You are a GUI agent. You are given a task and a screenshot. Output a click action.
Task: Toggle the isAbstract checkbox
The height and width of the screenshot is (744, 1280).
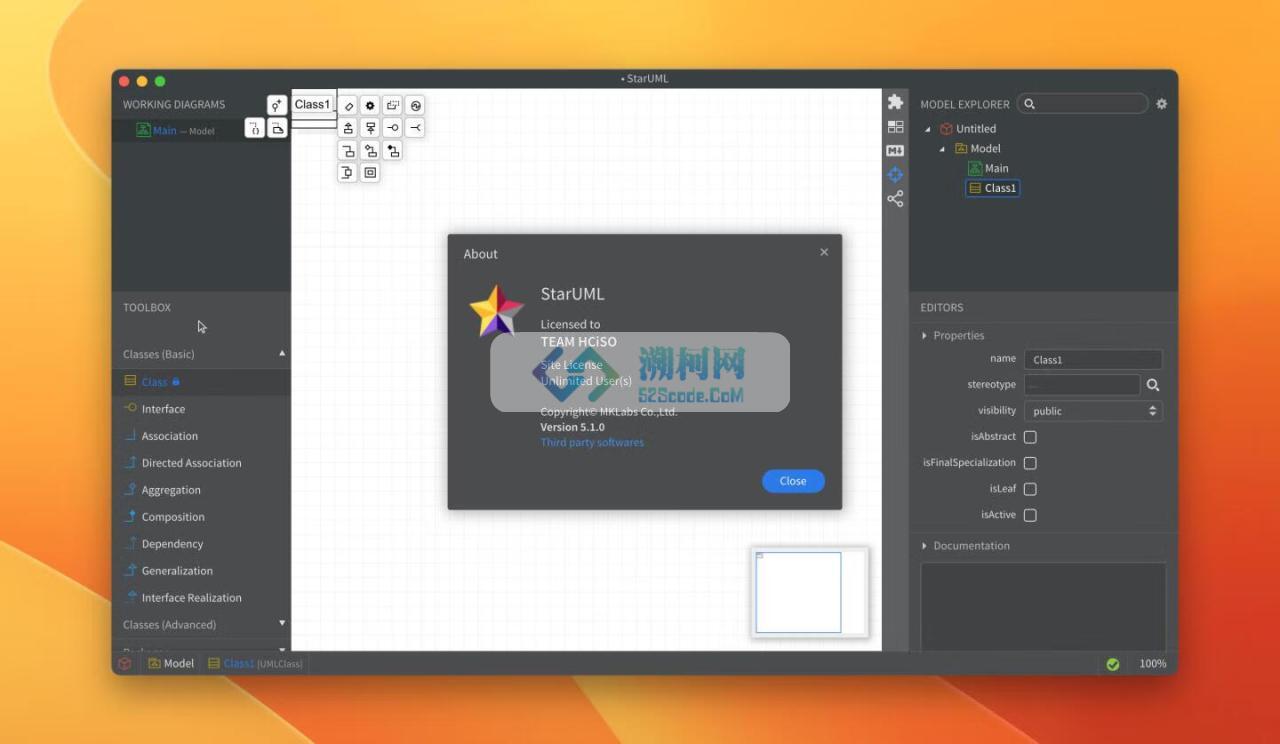tap(1030, 437)
